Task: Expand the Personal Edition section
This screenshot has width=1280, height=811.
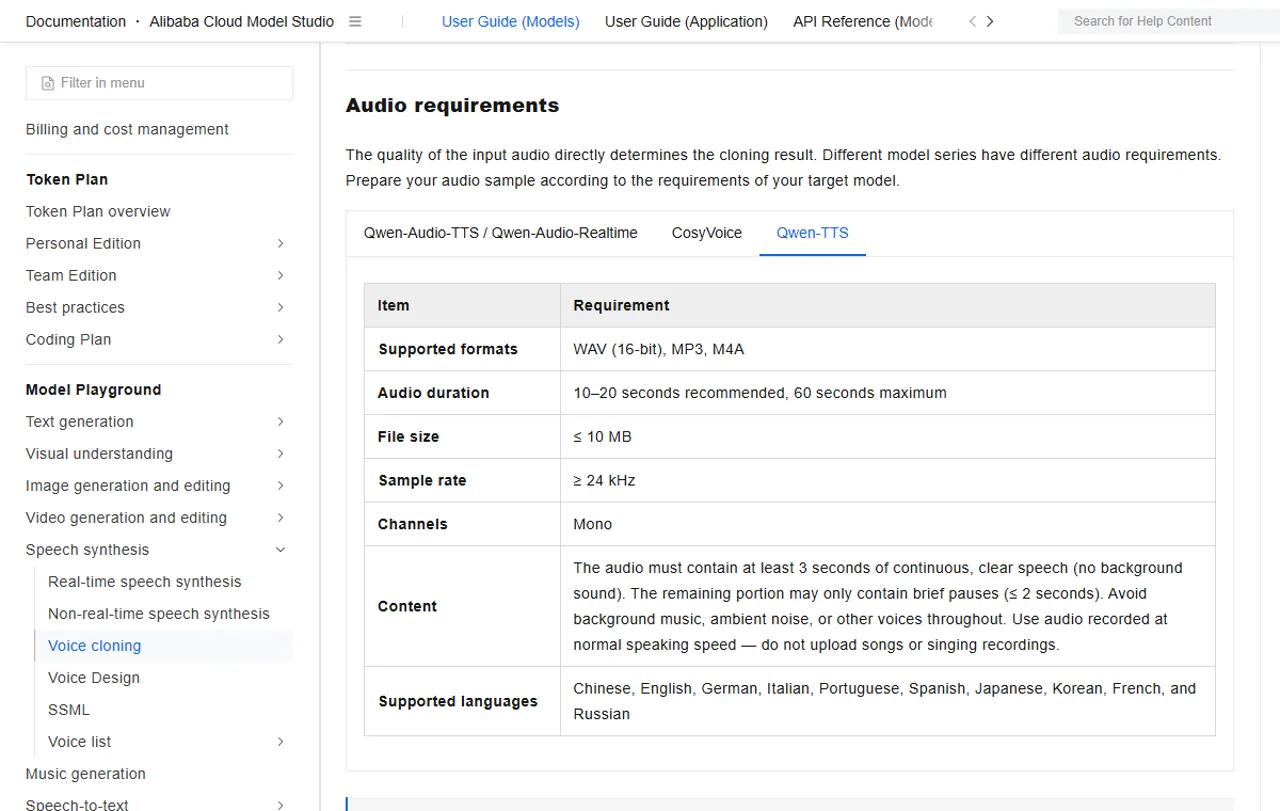Action: point(280,243)
